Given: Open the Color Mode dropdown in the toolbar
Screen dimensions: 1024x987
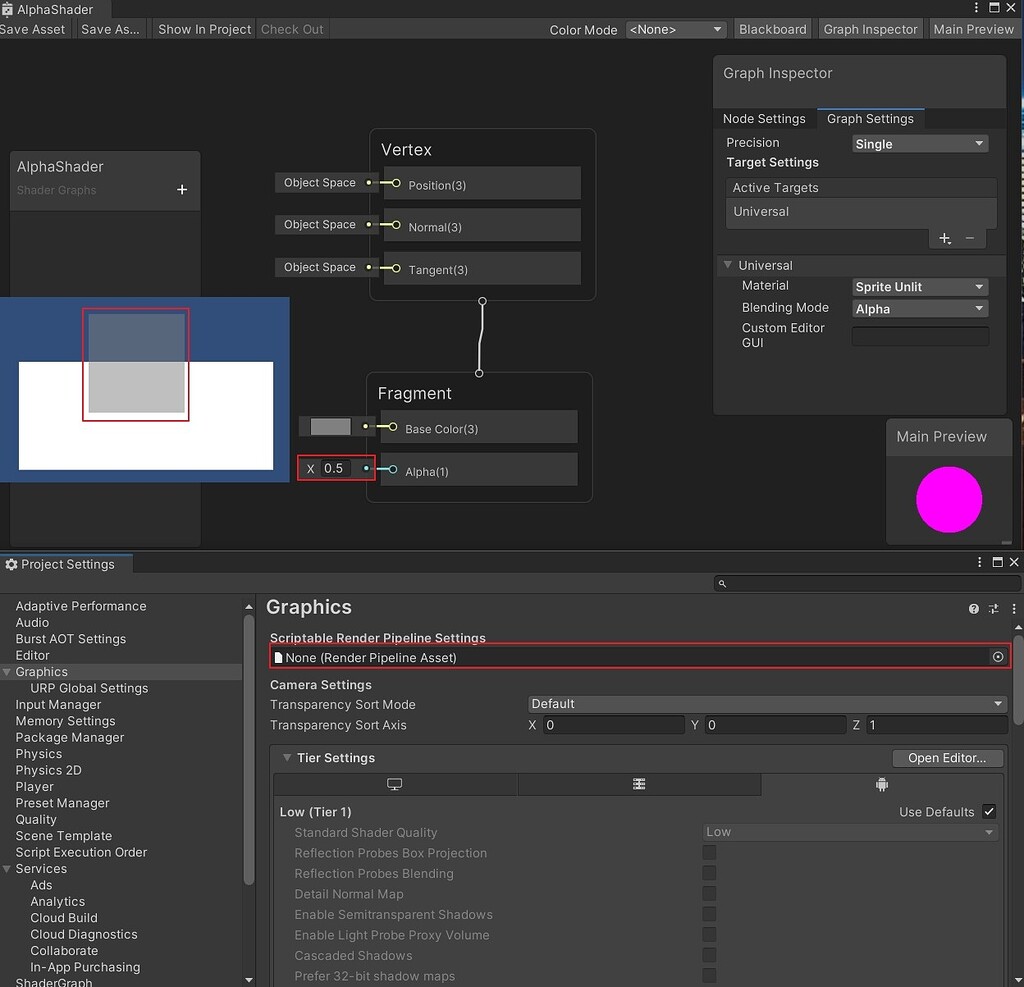Looking at the screenshot, I should (x=675, y=29).
